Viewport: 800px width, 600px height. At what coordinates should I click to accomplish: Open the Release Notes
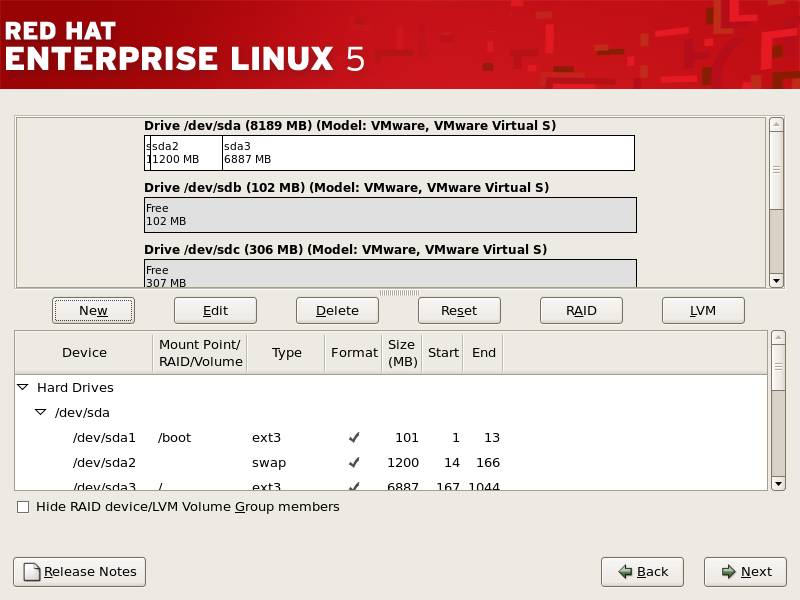click(x=80, y=571)
